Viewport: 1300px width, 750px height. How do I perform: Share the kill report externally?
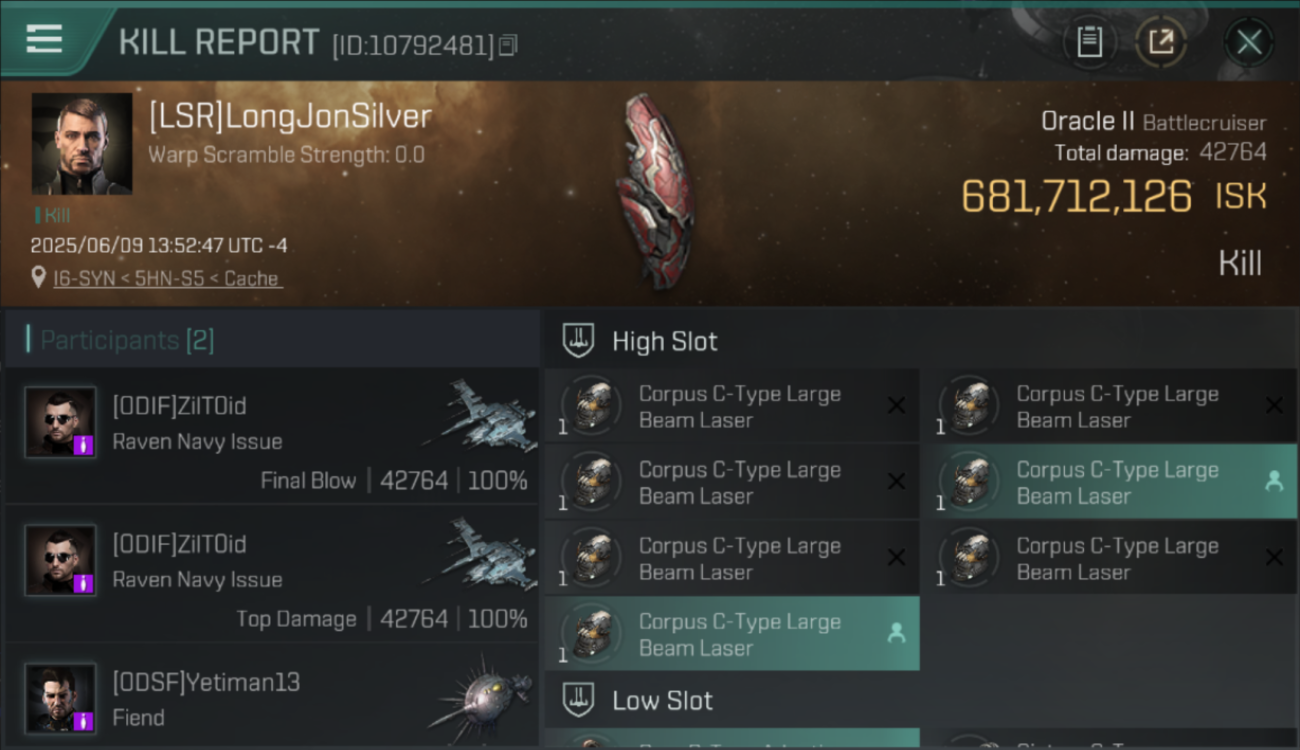(x=1161, y=42)
